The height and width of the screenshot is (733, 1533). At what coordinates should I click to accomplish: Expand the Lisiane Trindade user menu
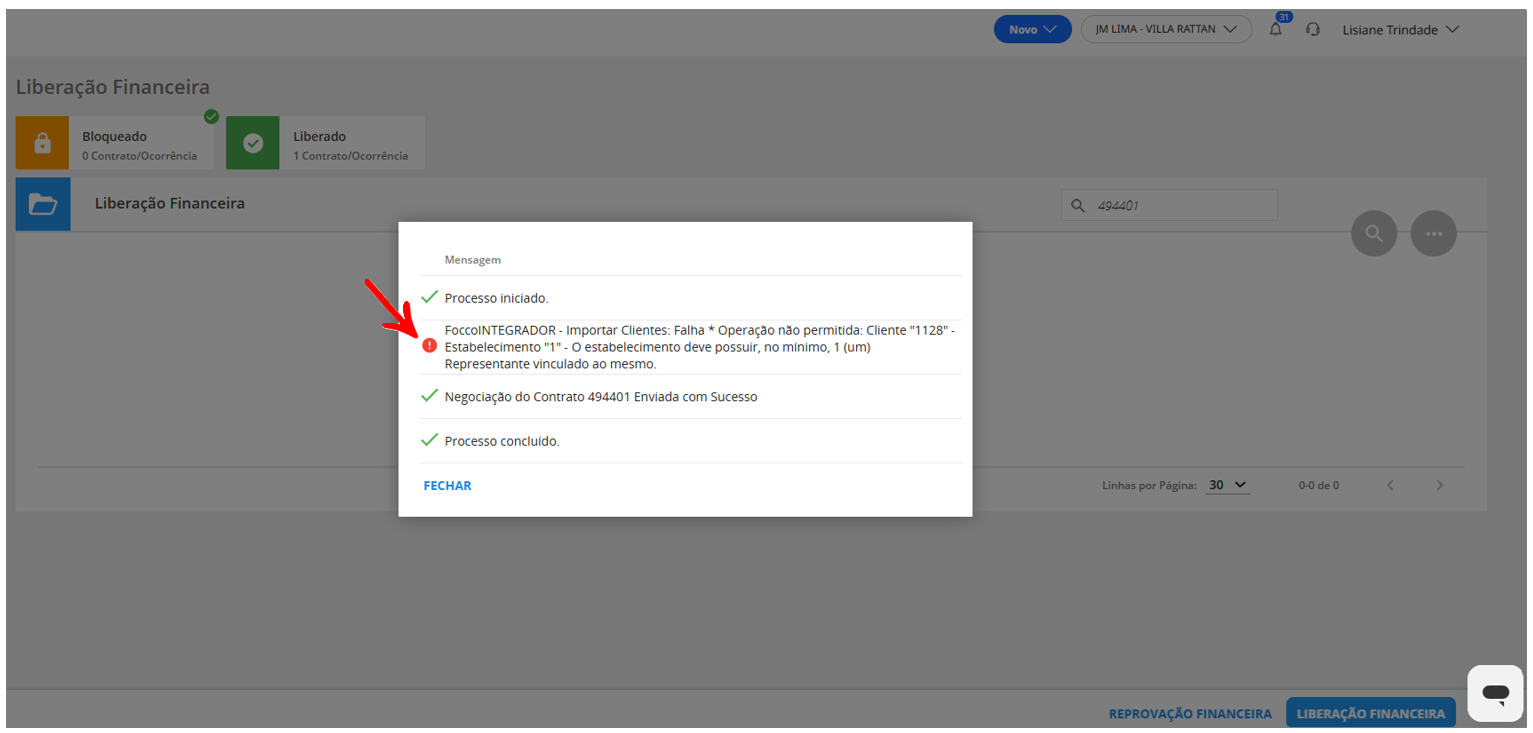(x=1400, y=30)
